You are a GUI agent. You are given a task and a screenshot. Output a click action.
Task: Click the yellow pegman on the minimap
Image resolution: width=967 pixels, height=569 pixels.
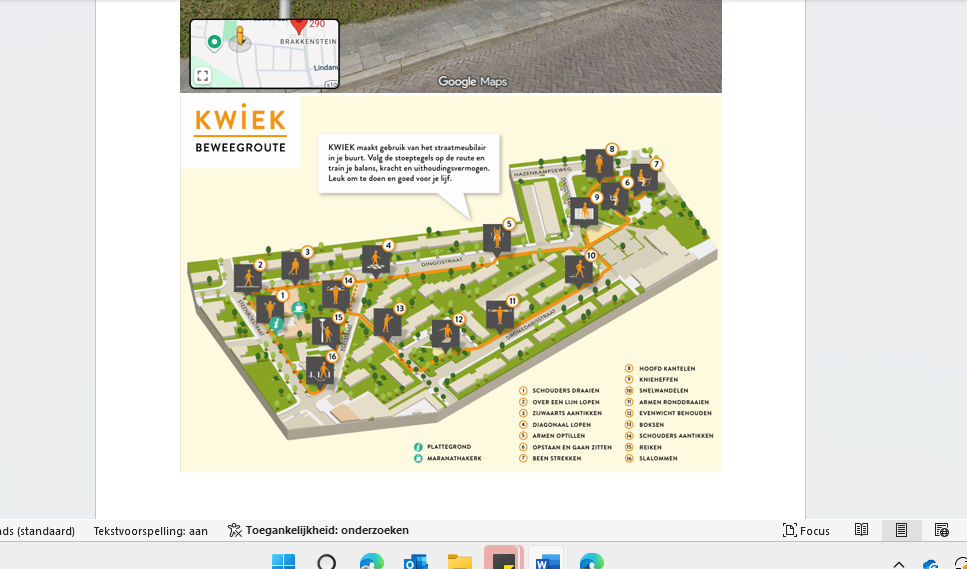click(x=239, y=38)
